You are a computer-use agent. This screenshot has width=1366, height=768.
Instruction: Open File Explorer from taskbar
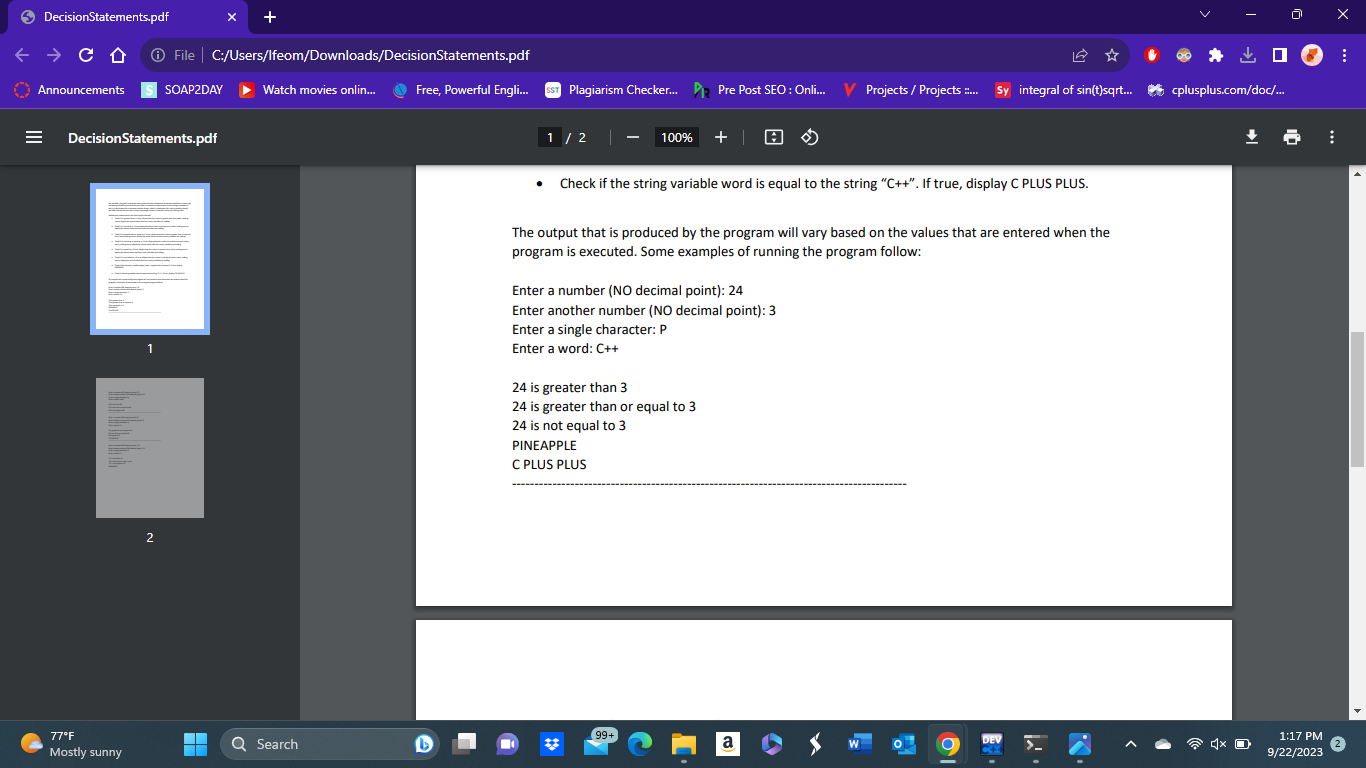tap(683, 744)
